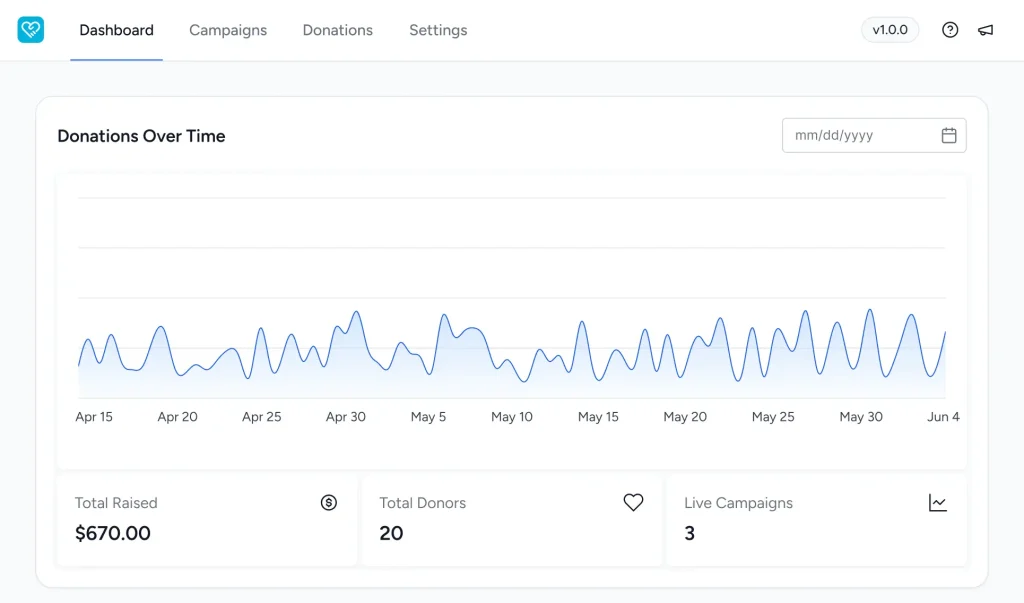Select the Total Donors card
Viewport: 1024px width, 603px height.
pos(511,520)
